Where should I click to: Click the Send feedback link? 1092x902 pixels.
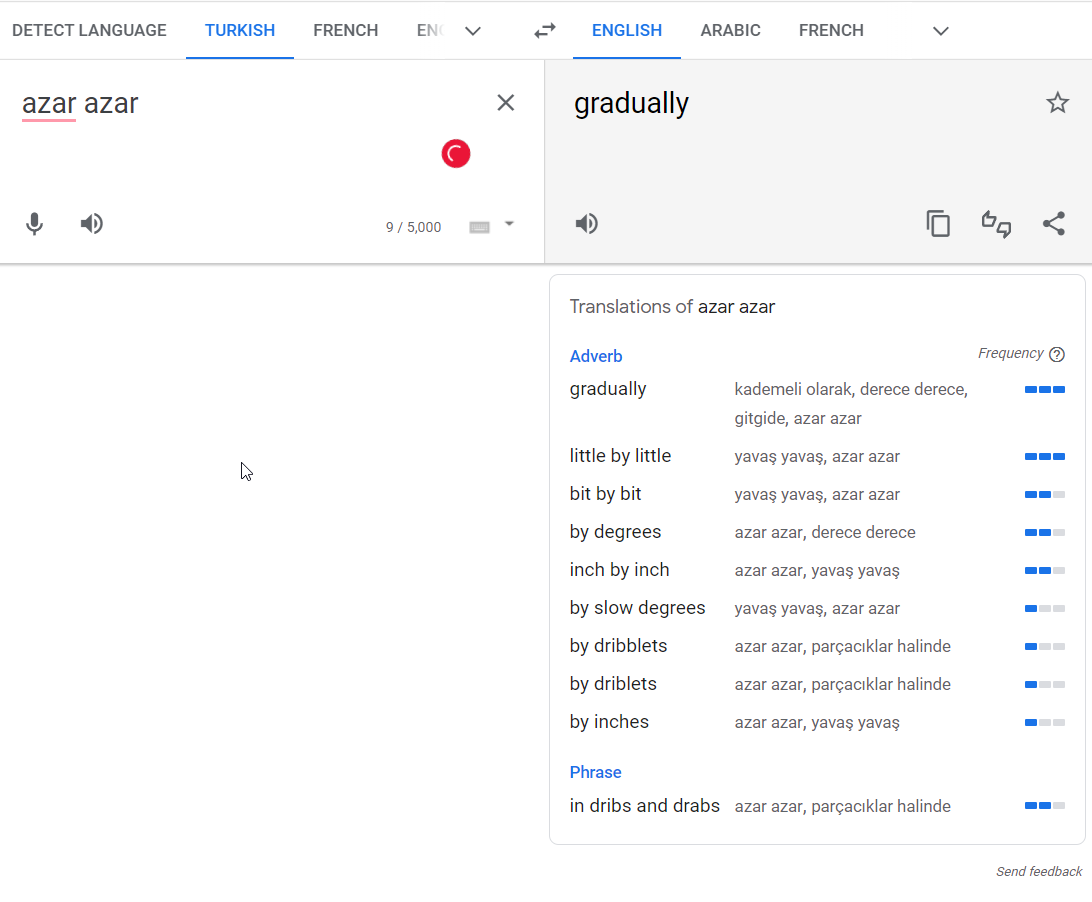[1038, 872]
